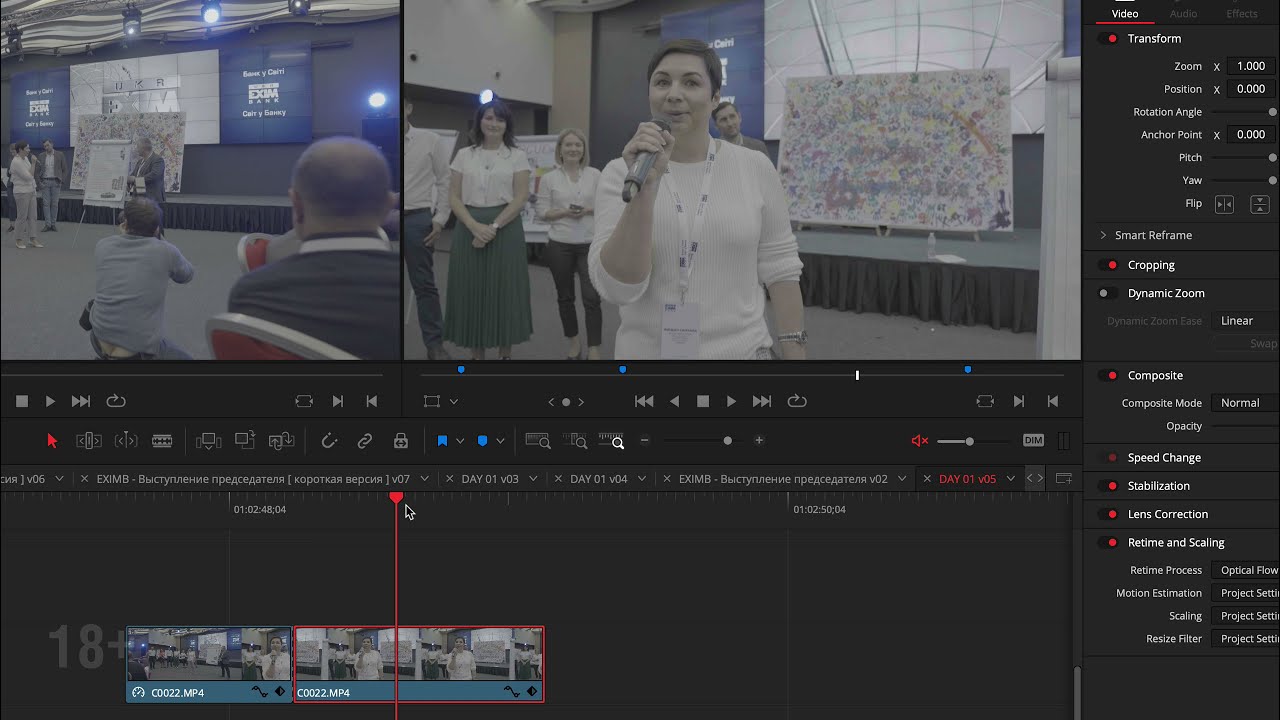
Task: Toggle the Position Lock padlock icon
Action: (x=401, y=441)
